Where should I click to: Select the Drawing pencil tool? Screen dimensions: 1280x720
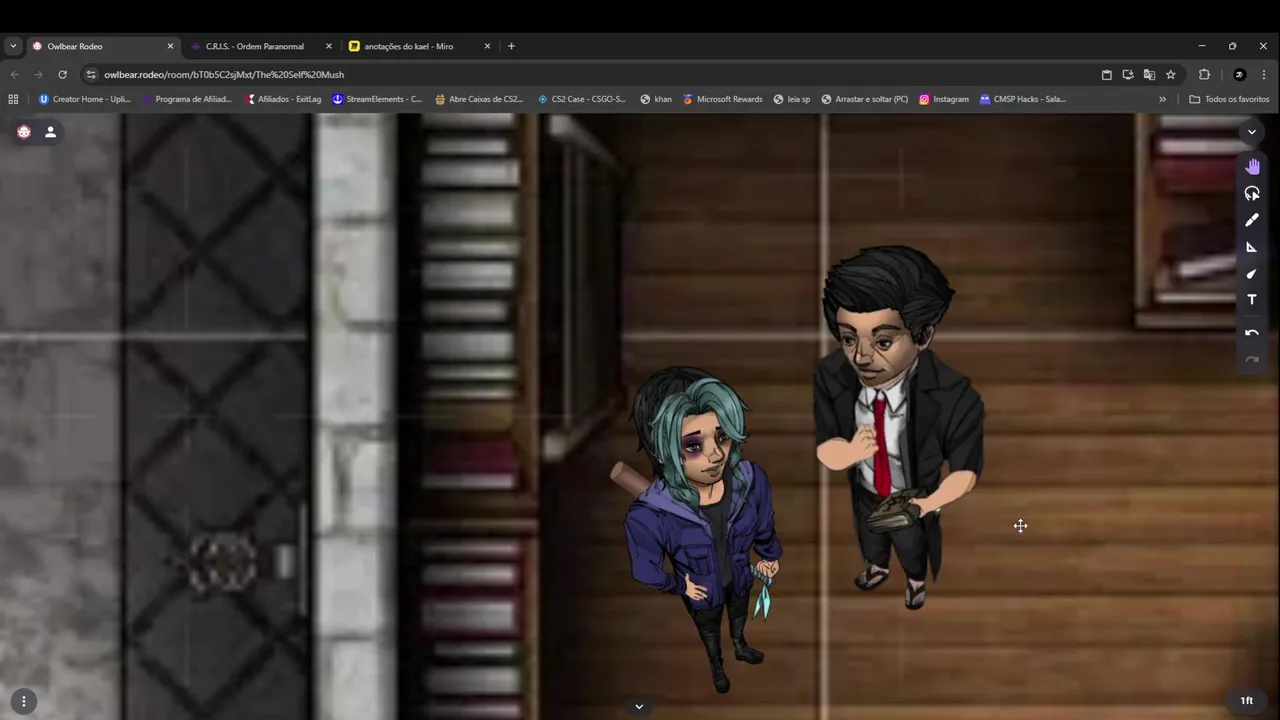coord(1252,220)
